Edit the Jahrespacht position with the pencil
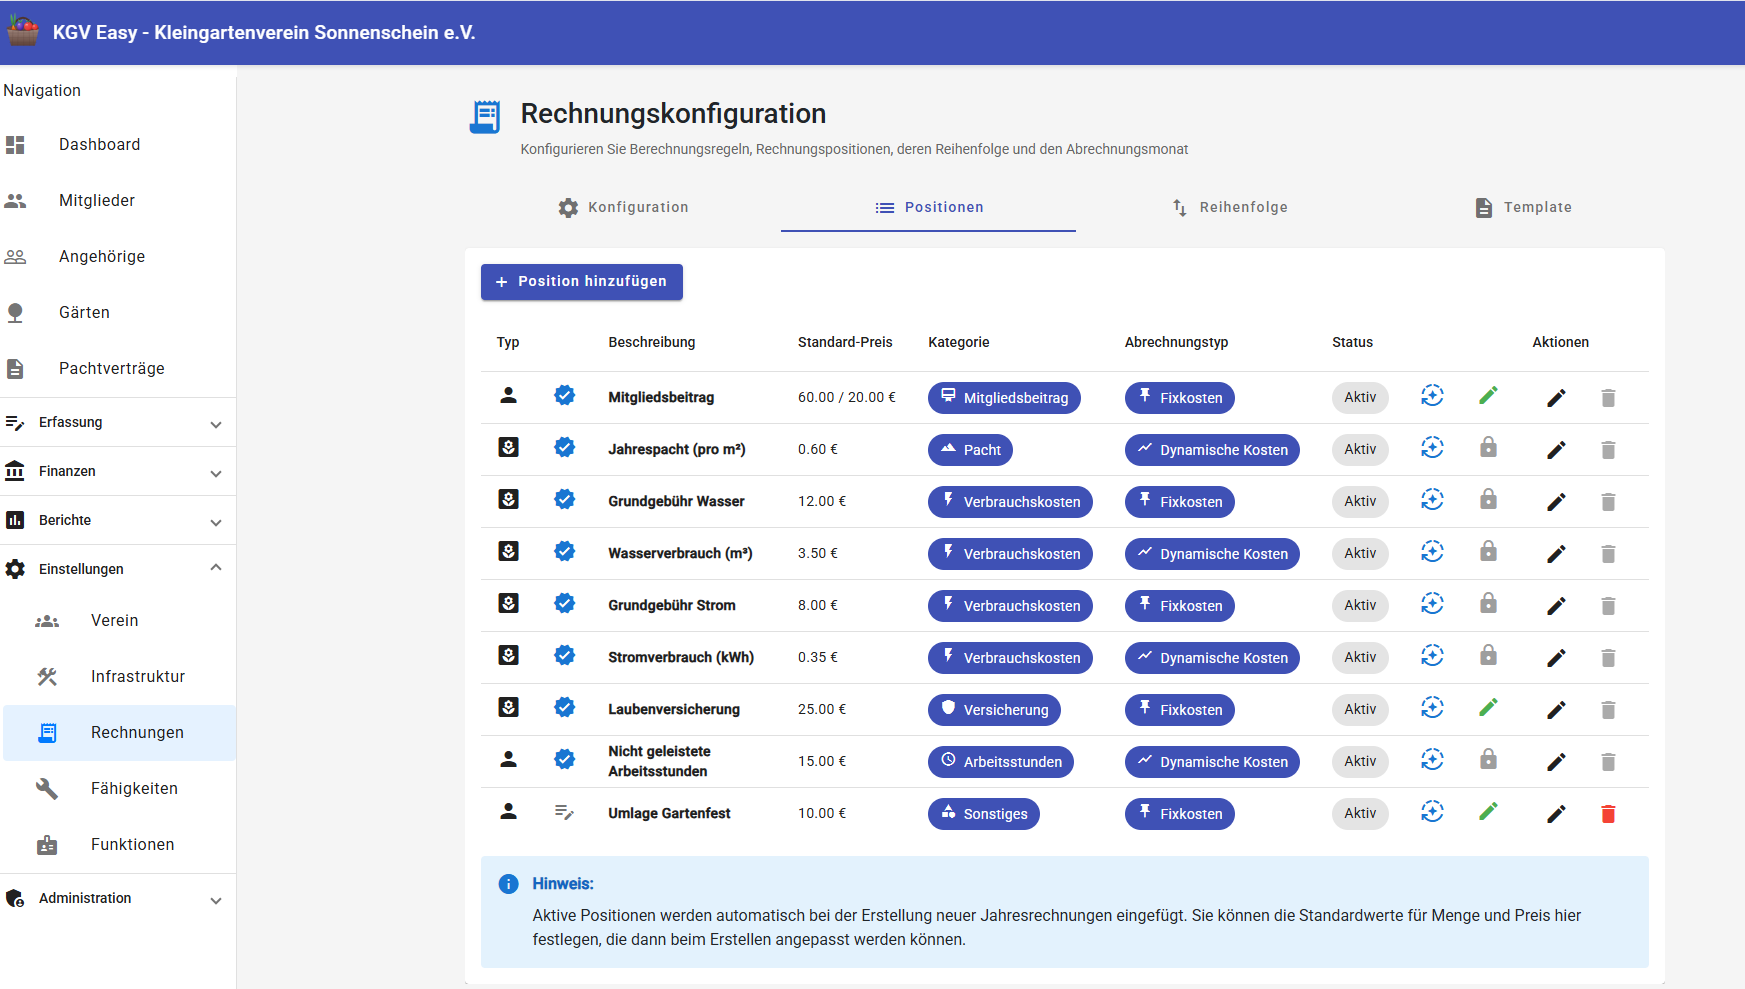This screenshot has width=1745, height=989. point(1556,450)
